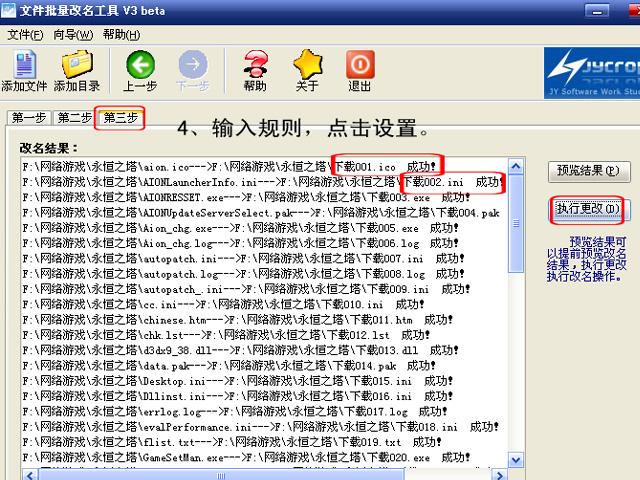Select the errlog.log result row
The height and width of the screenshot is (480, 640).
coord(235,411)
